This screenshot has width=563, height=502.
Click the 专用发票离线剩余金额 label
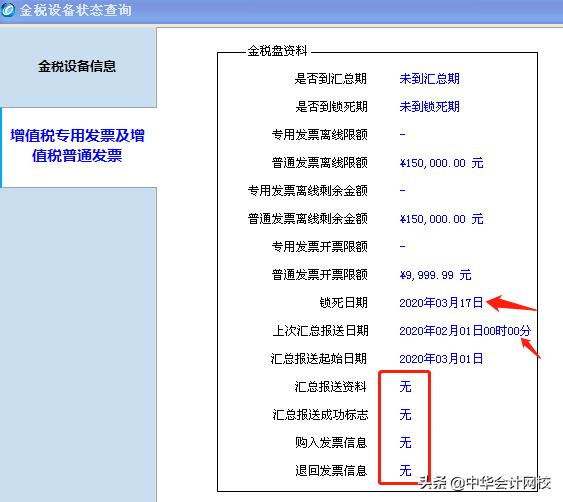point(308,191)
